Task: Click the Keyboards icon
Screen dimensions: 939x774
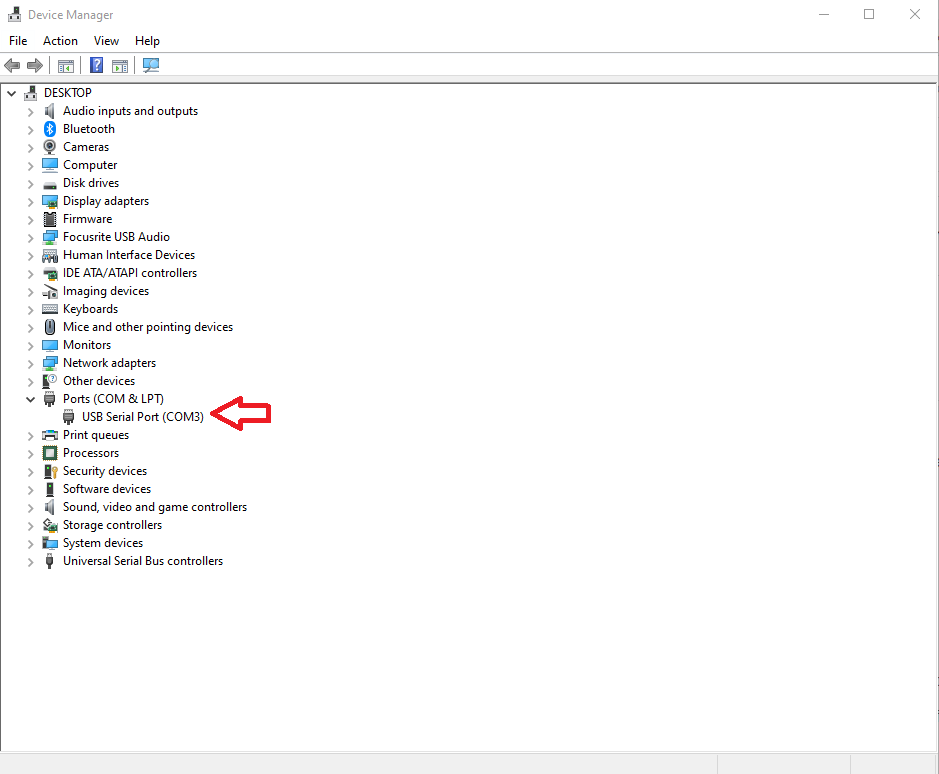Action: (50, 309)
